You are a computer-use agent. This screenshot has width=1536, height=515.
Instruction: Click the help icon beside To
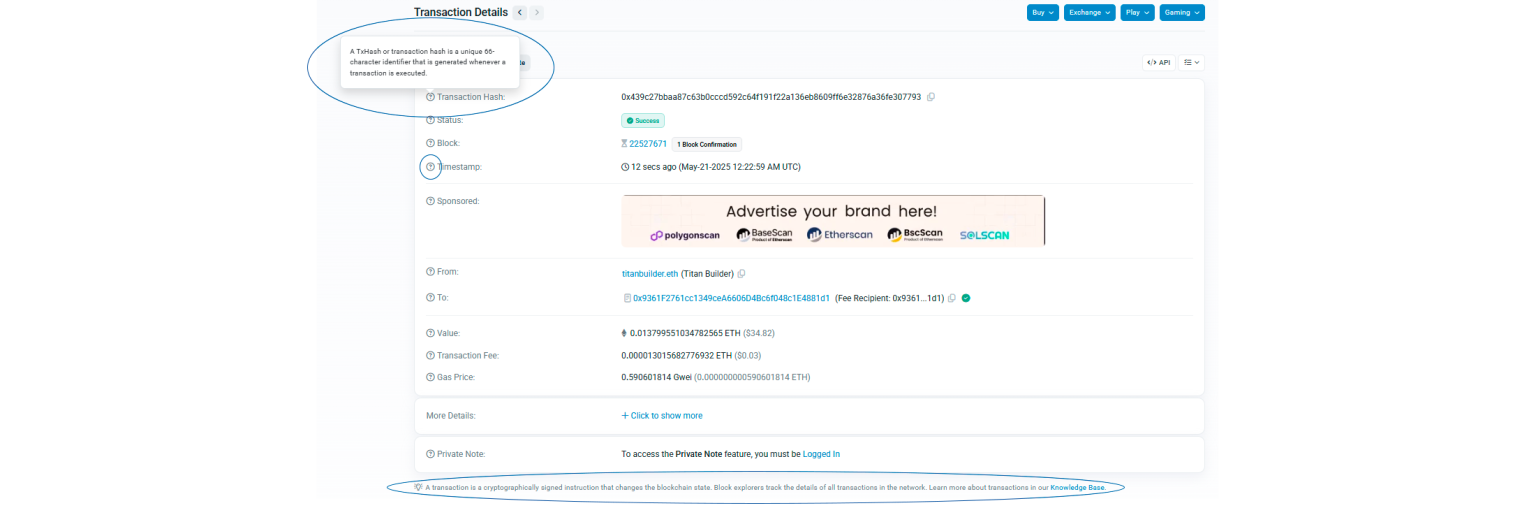pyautogui.click(x=430, y=298)
